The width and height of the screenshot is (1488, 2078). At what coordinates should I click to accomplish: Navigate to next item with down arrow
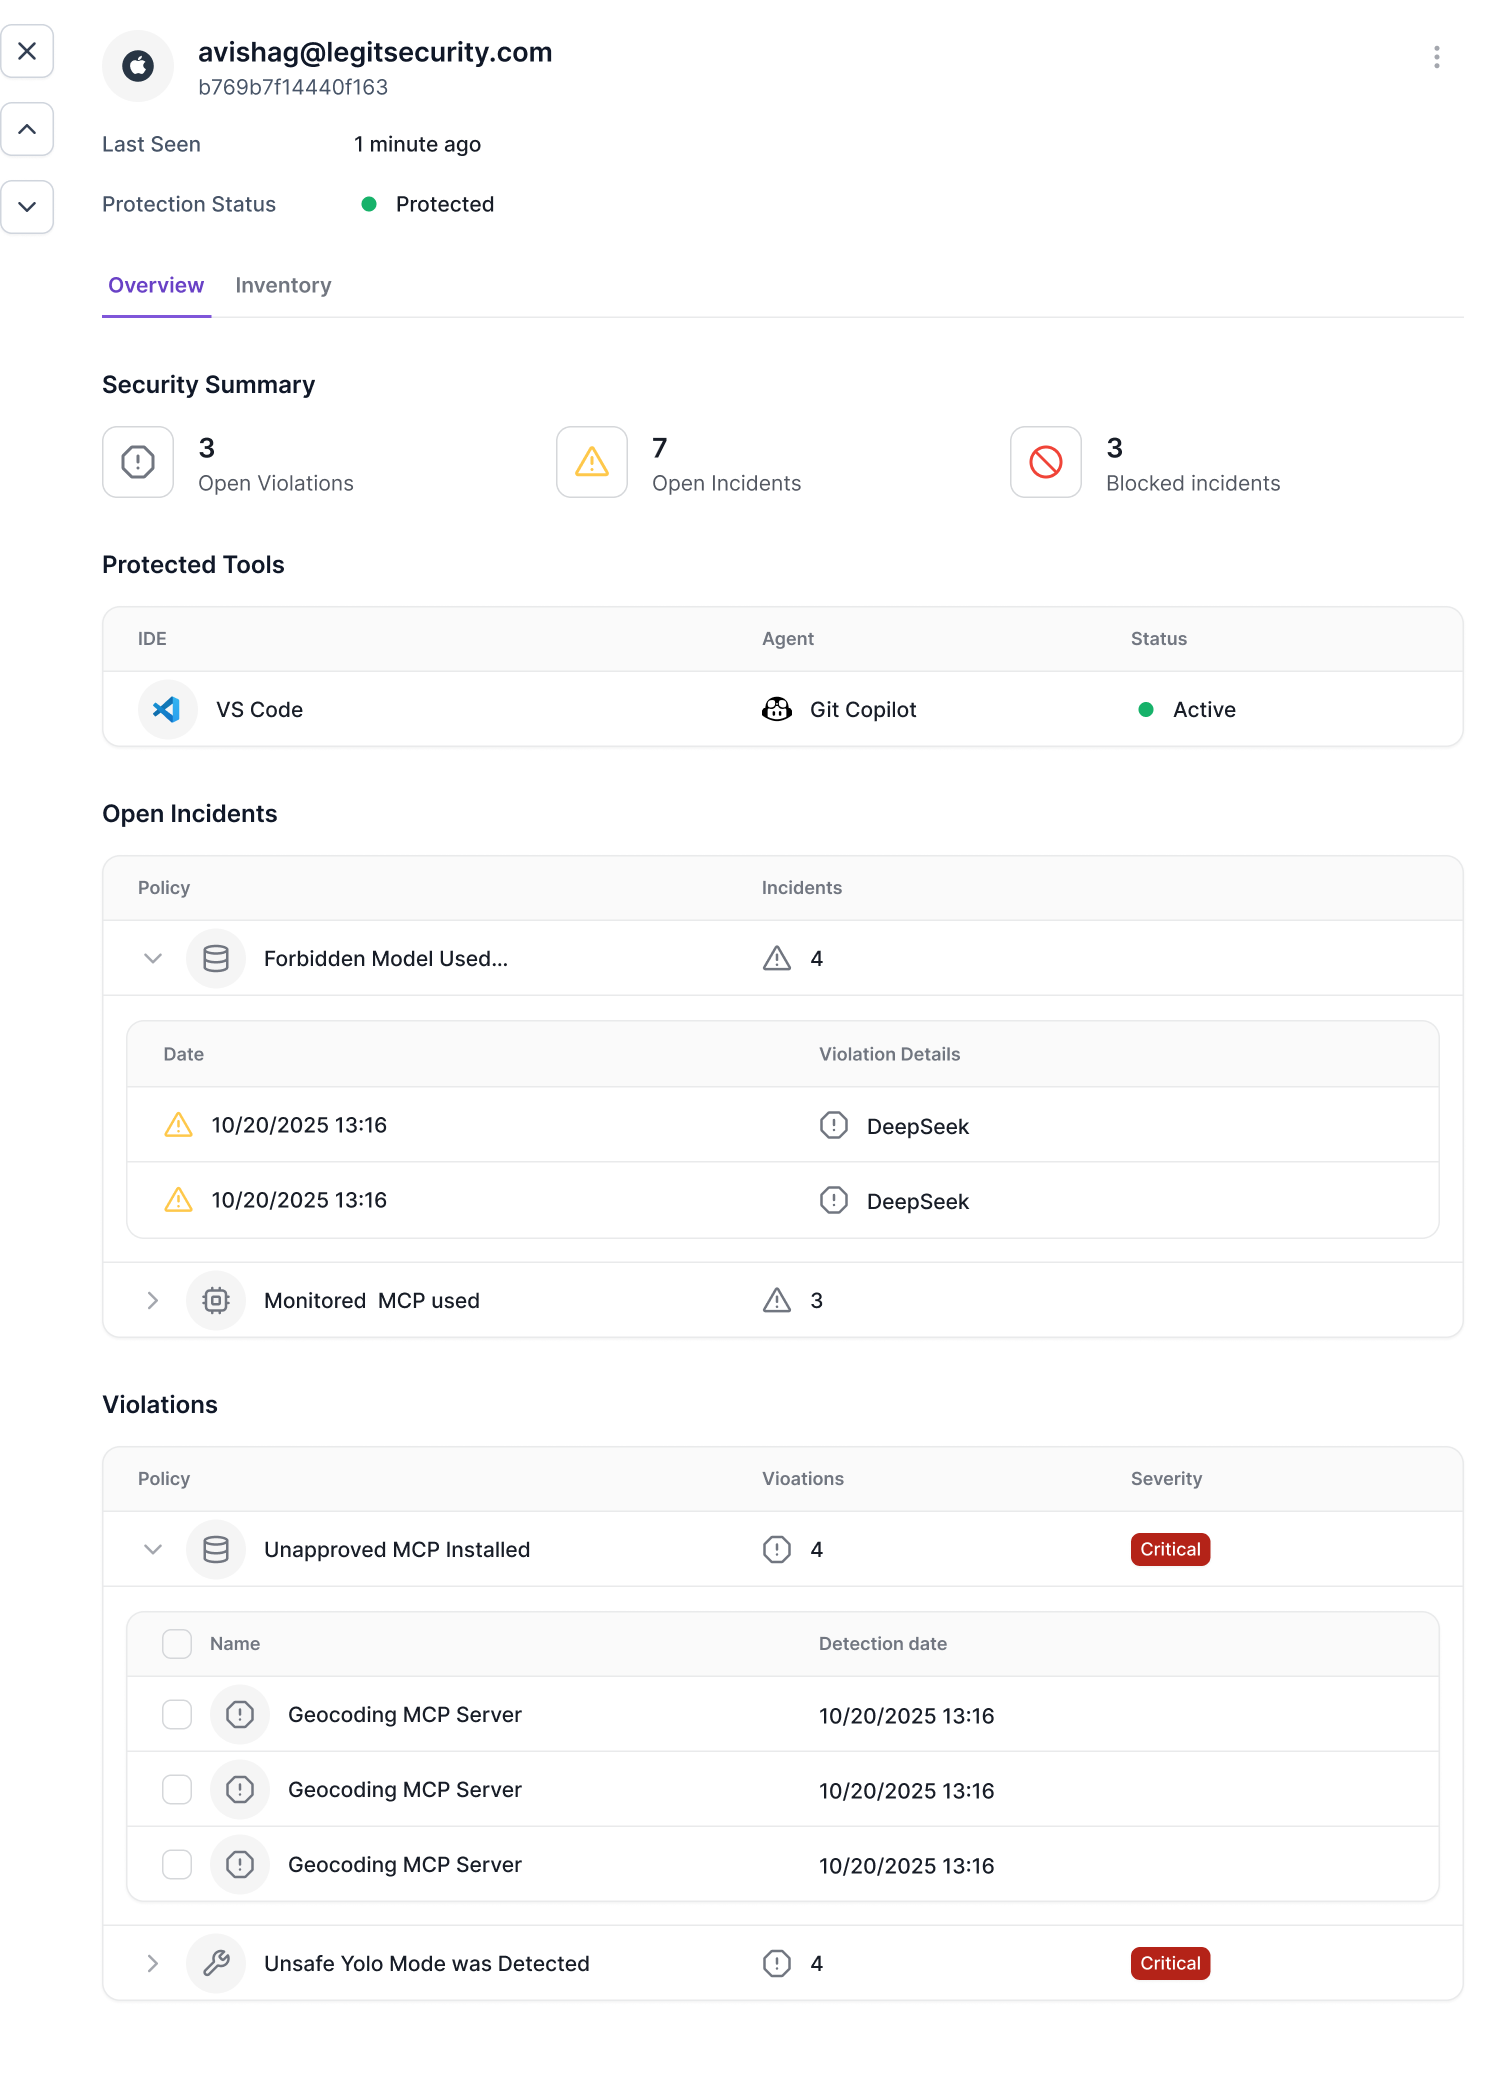[x=28, y=207]
